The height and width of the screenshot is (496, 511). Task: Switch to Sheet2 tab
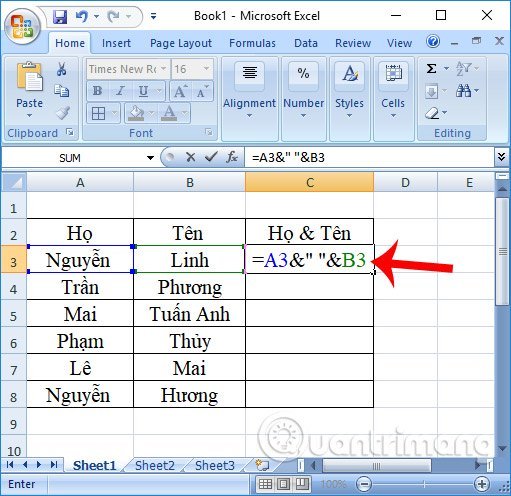(155, 465)
